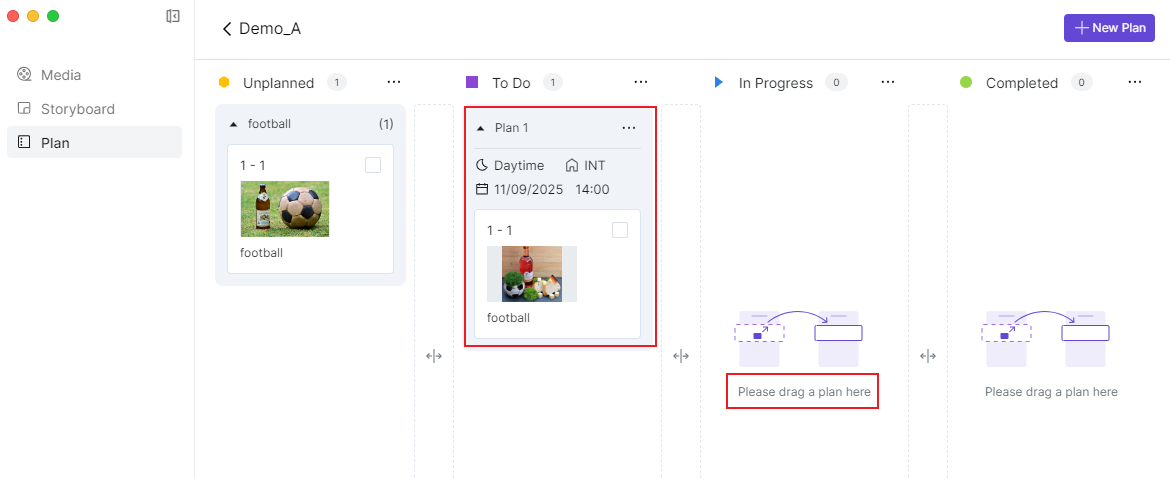Open the To Do column options menu

(x=641, y=82)
